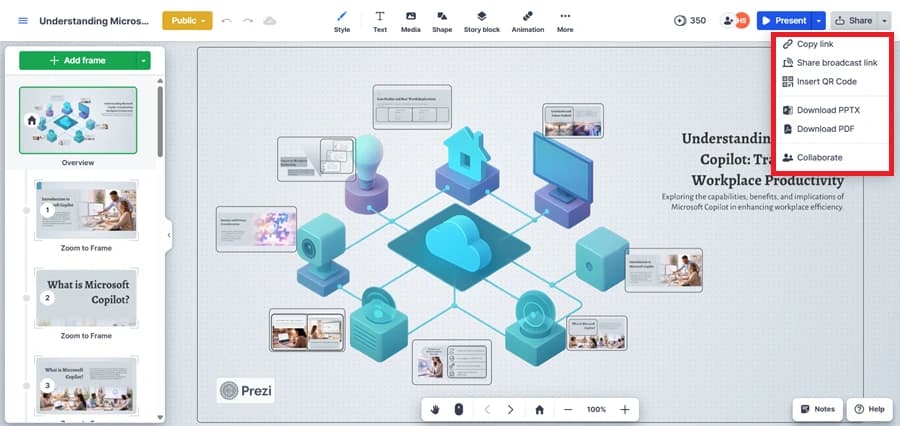Select frame 2 What is Microsoft Copilot thumbnail

[86, 297]
